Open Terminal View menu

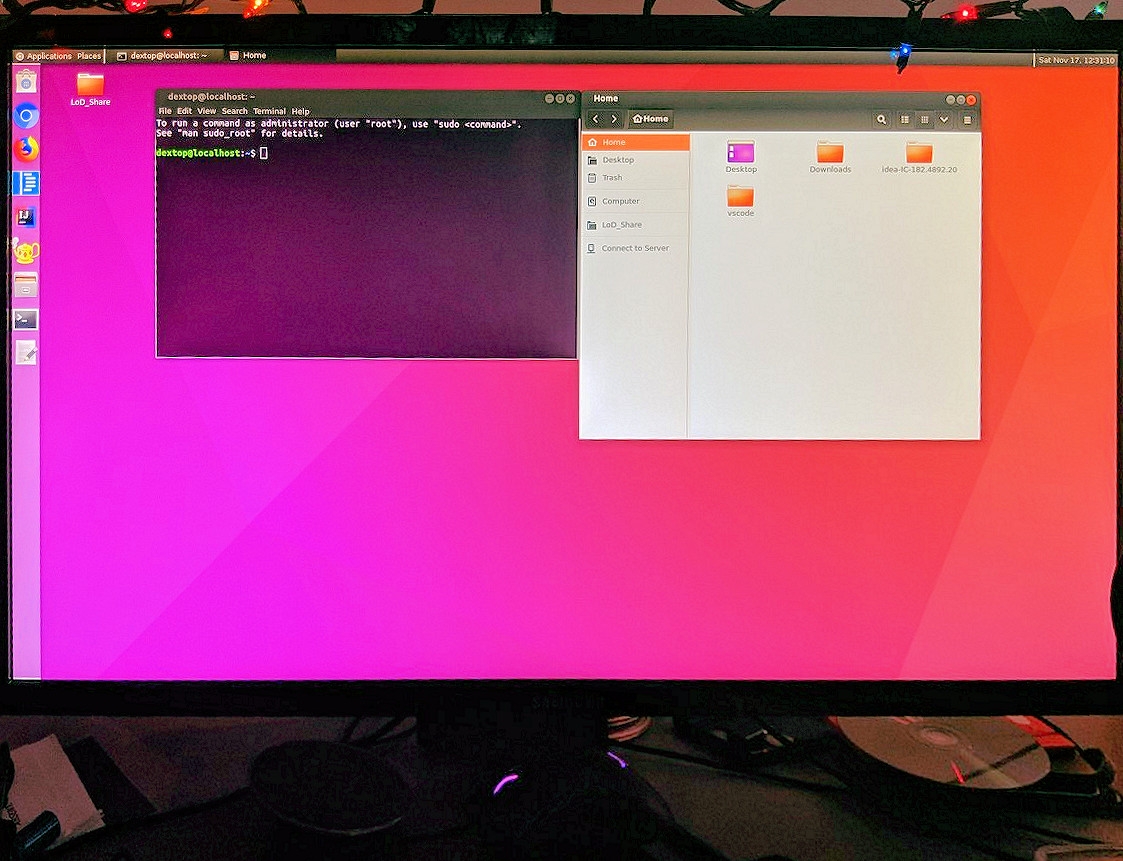pyautogui.click(x=206, y=111)
